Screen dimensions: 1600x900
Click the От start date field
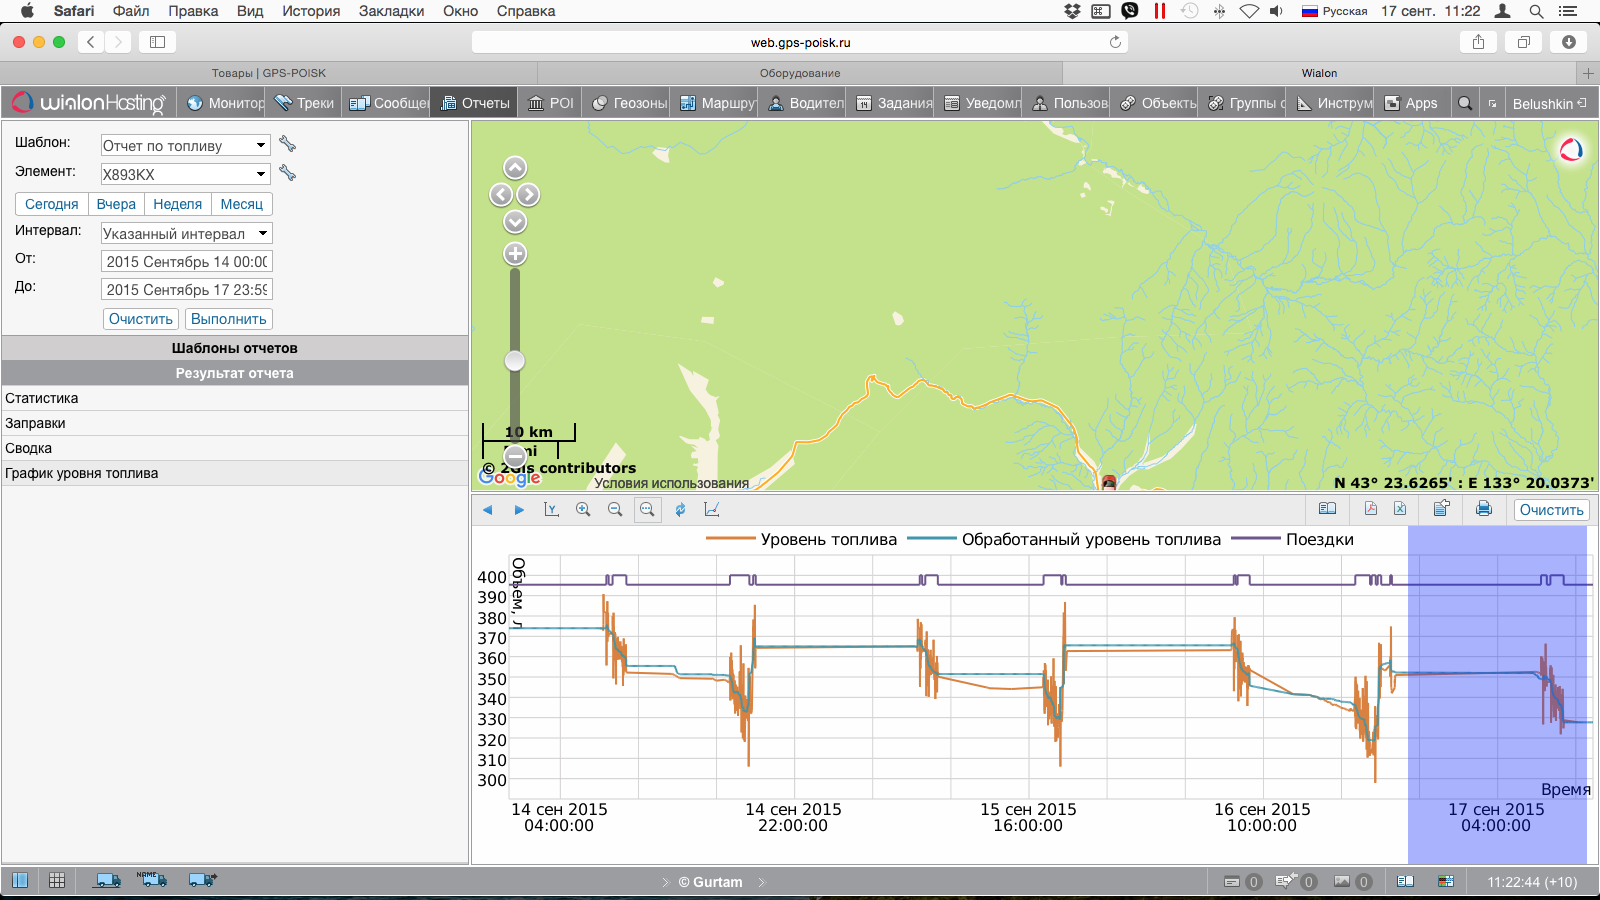click(x=186, y=262)
